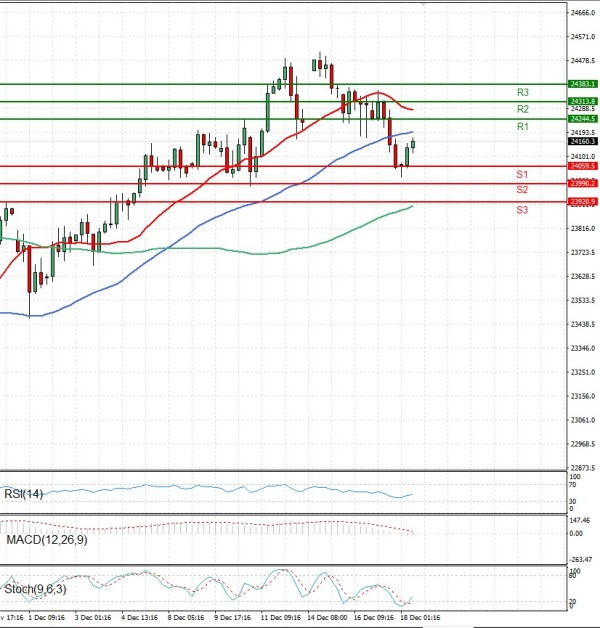Screen dimensions: 600x628
Task: Select the S3 support label
Action: pos(522,209)
